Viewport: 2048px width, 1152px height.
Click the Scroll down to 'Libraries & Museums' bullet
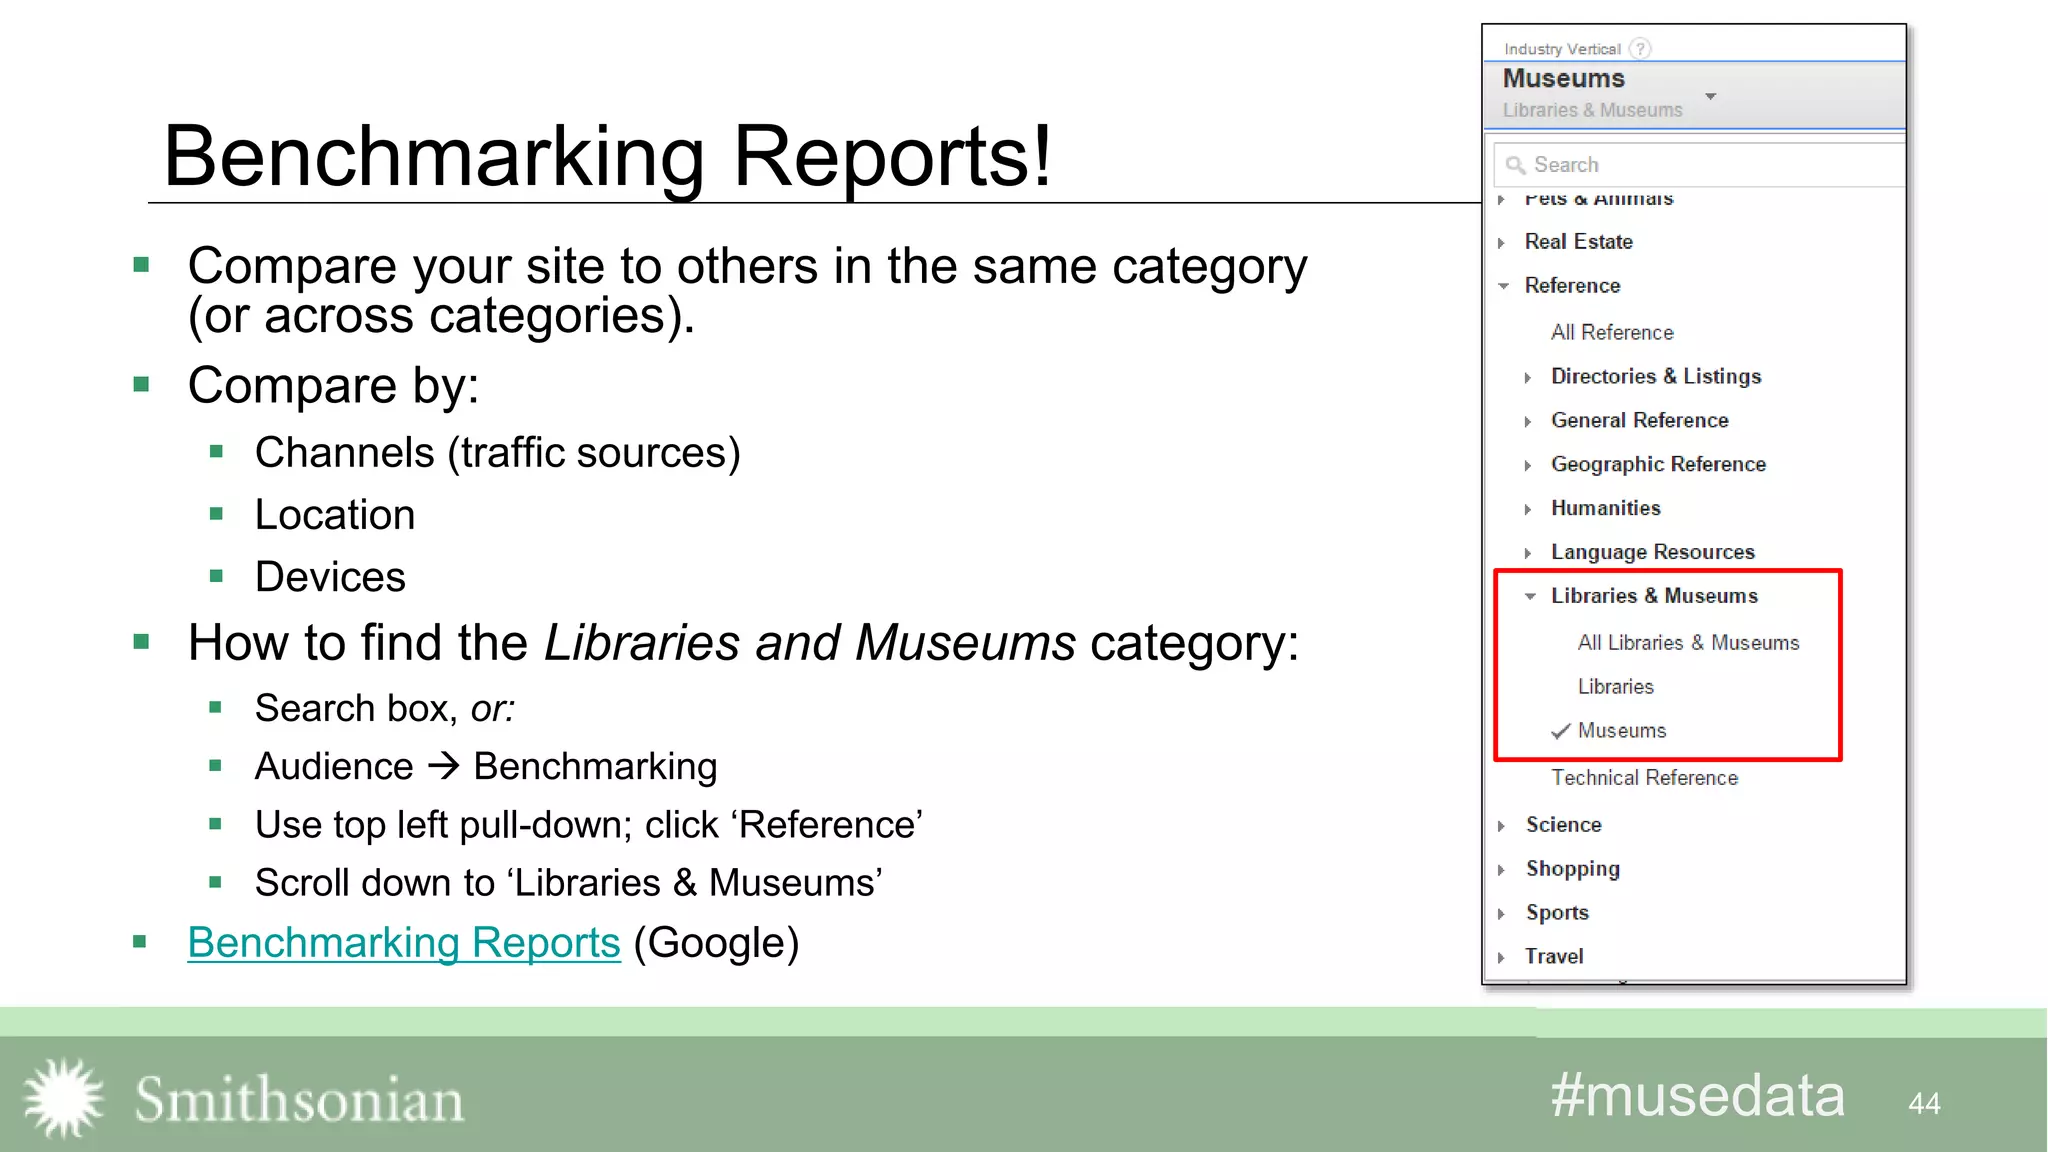pyautogui.click(x=569, y=883)
